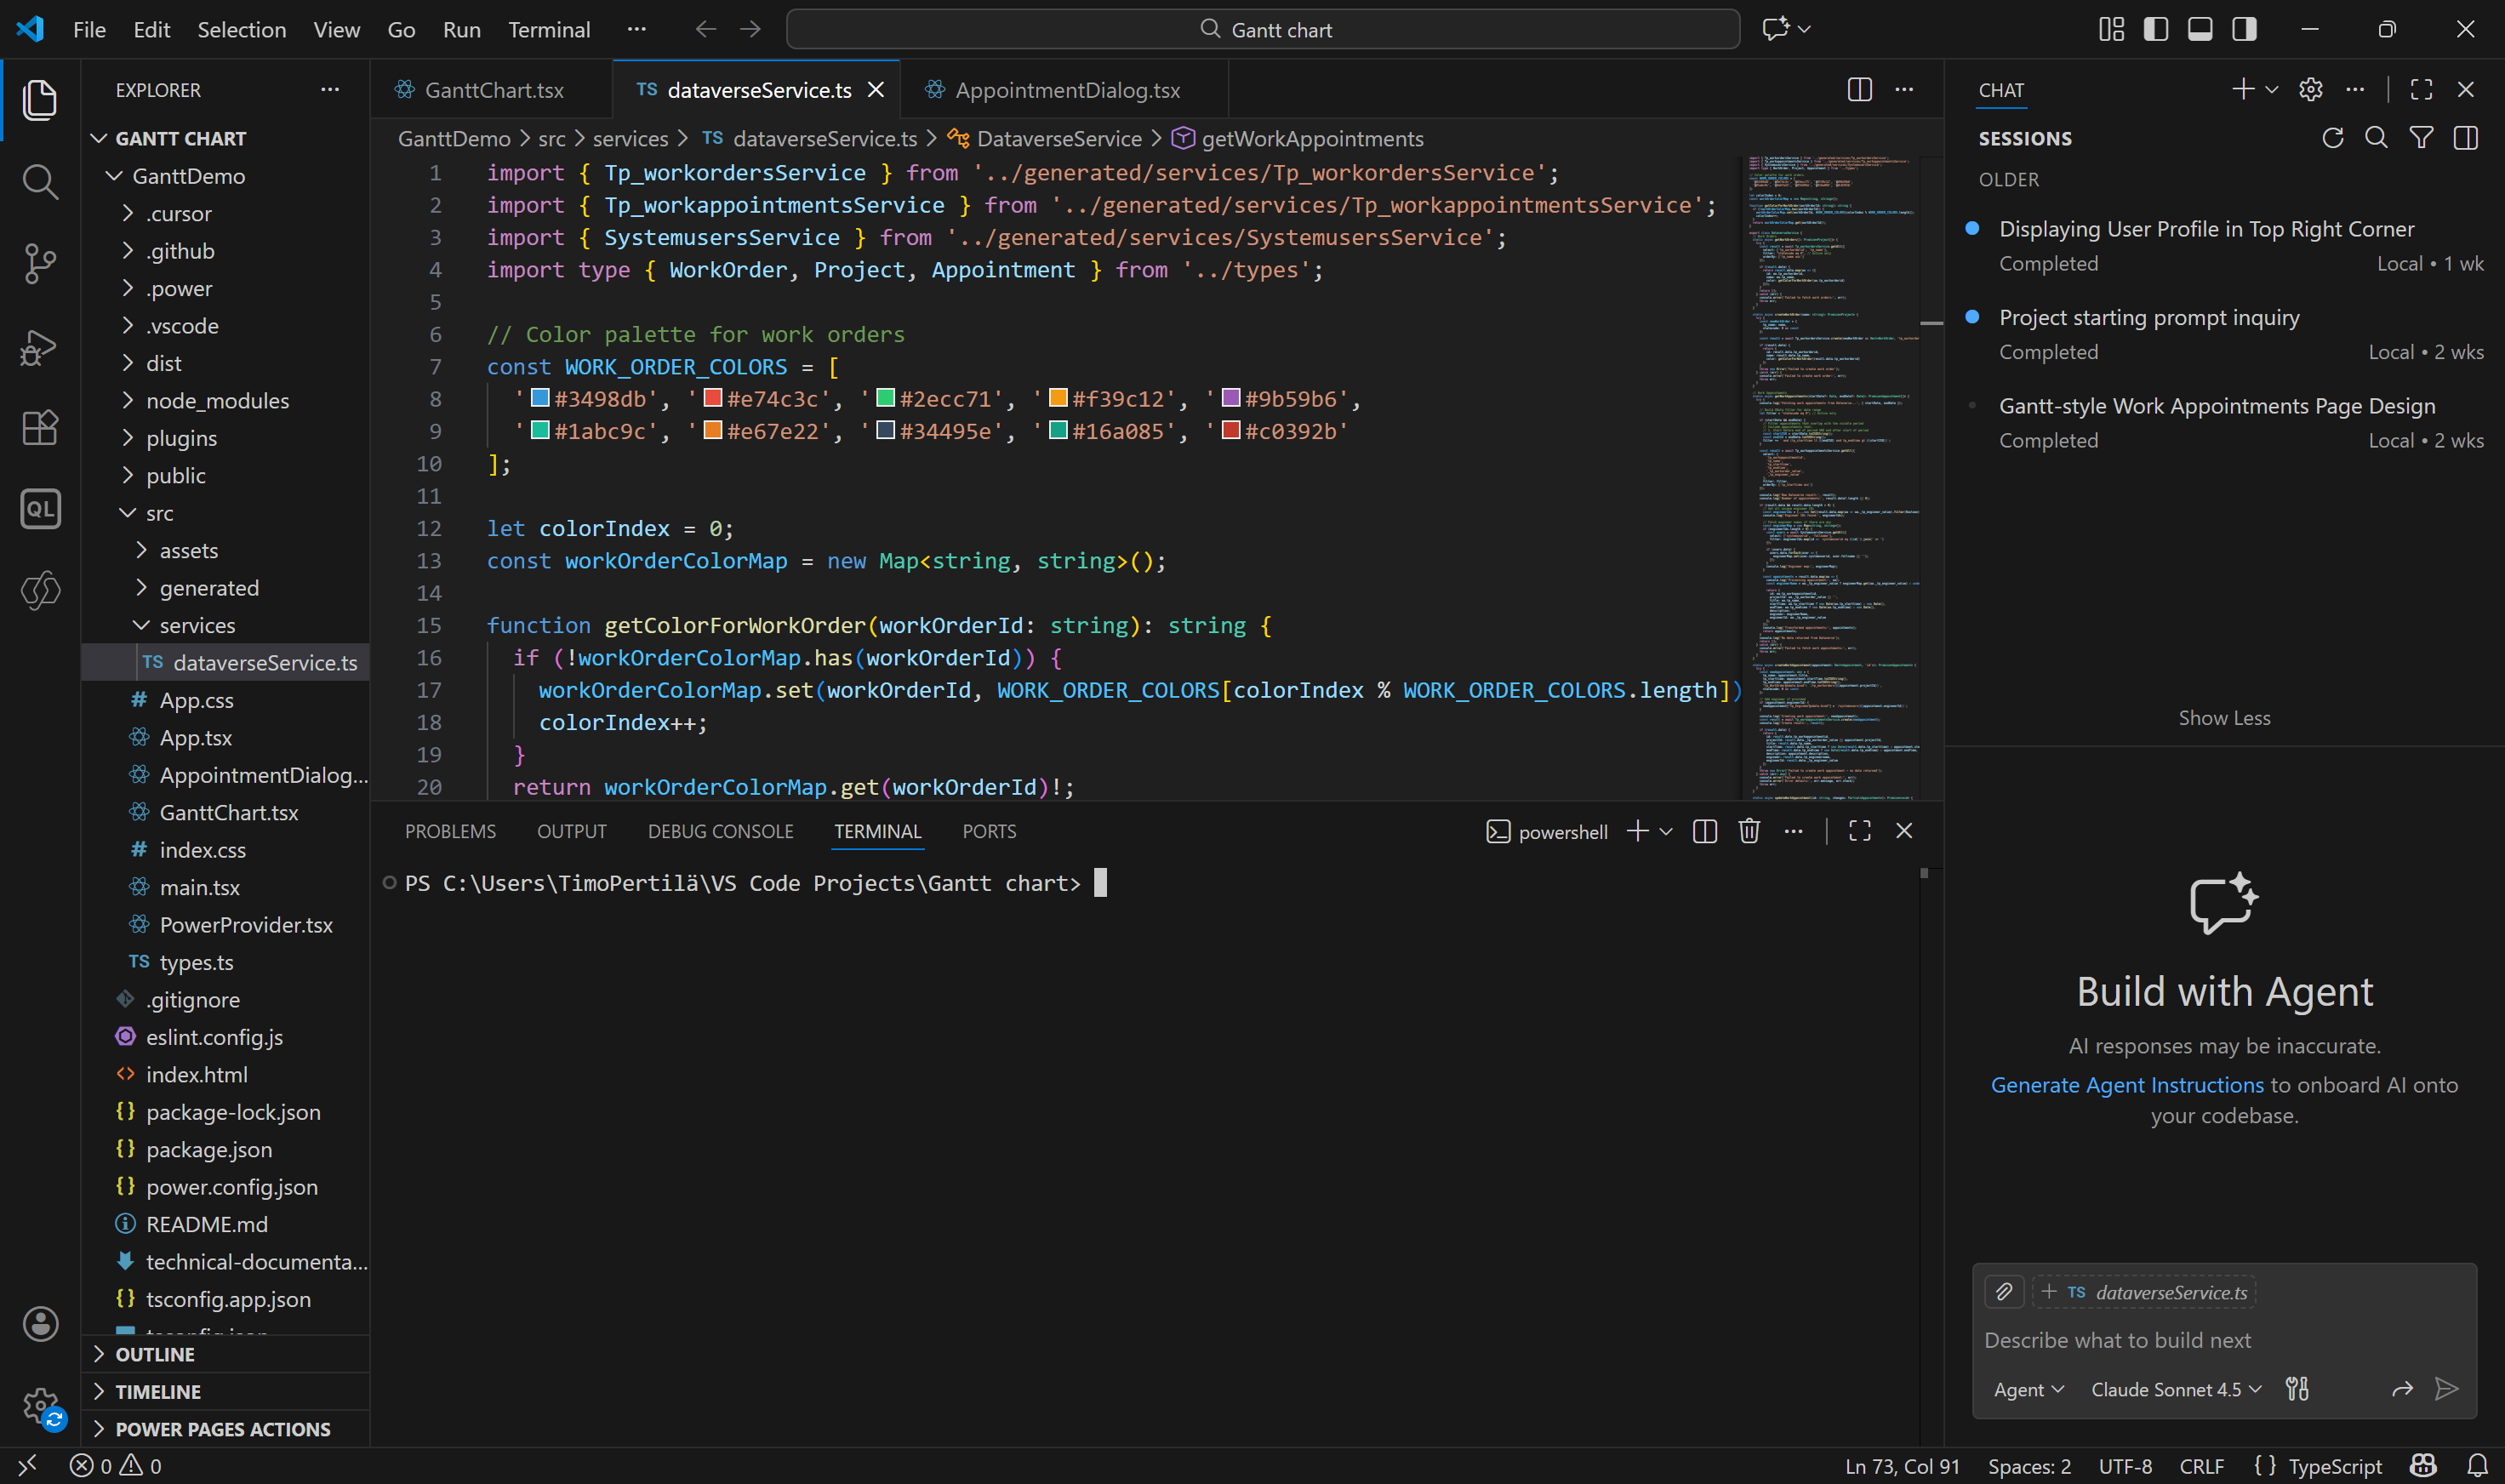Open the Source Control view
2505x1484 pixels.
click(39, 264)
